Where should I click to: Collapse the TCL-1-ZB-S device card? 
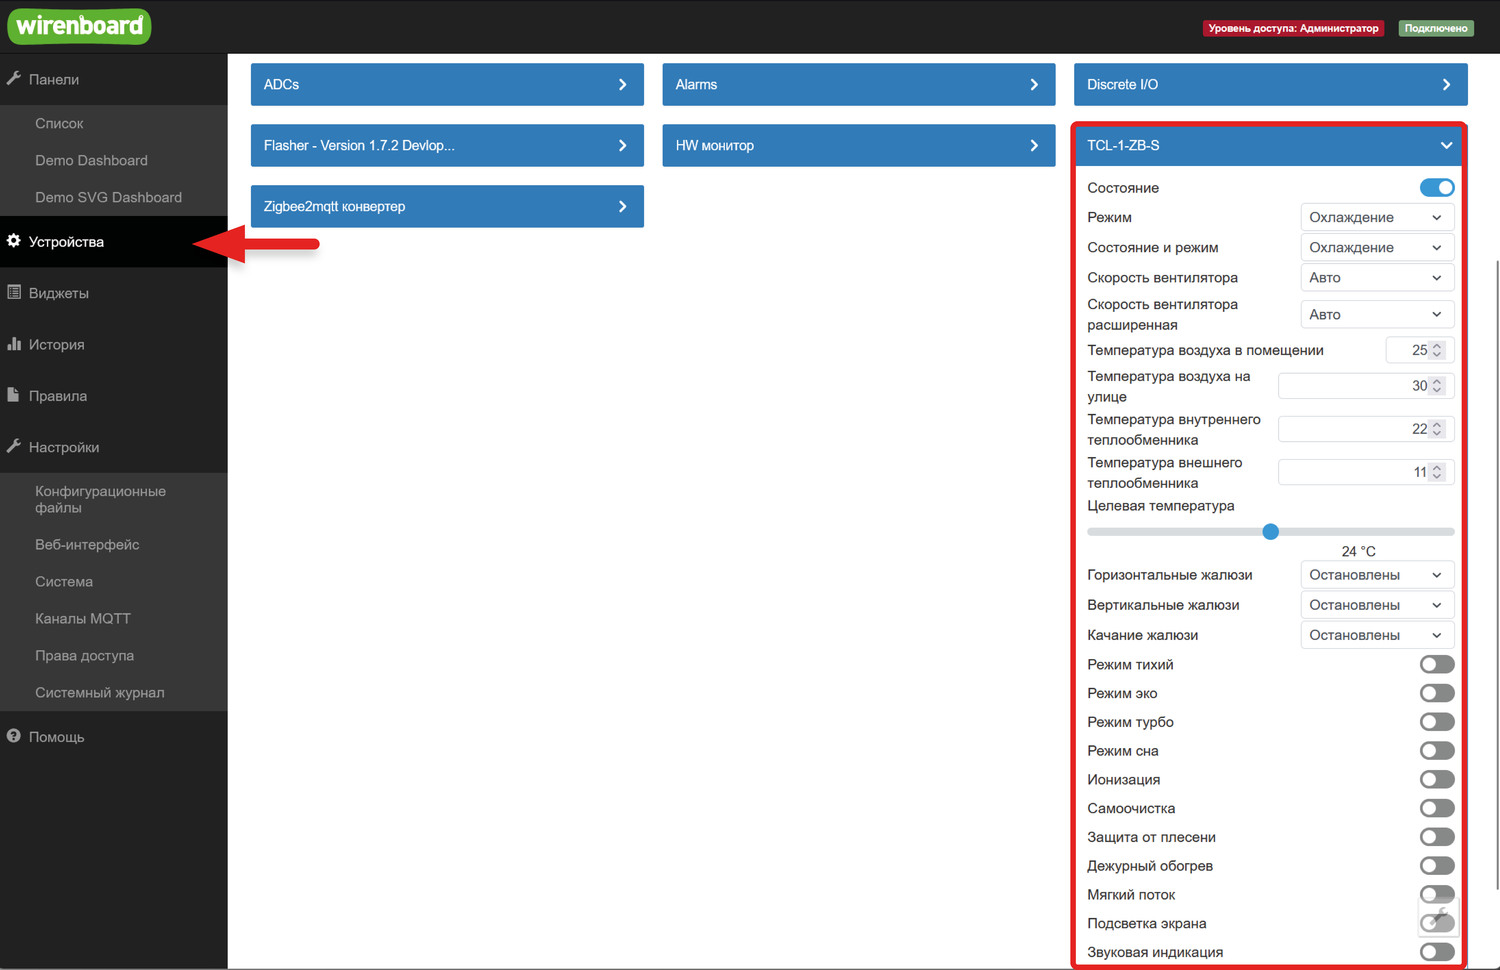point(1445,146)
